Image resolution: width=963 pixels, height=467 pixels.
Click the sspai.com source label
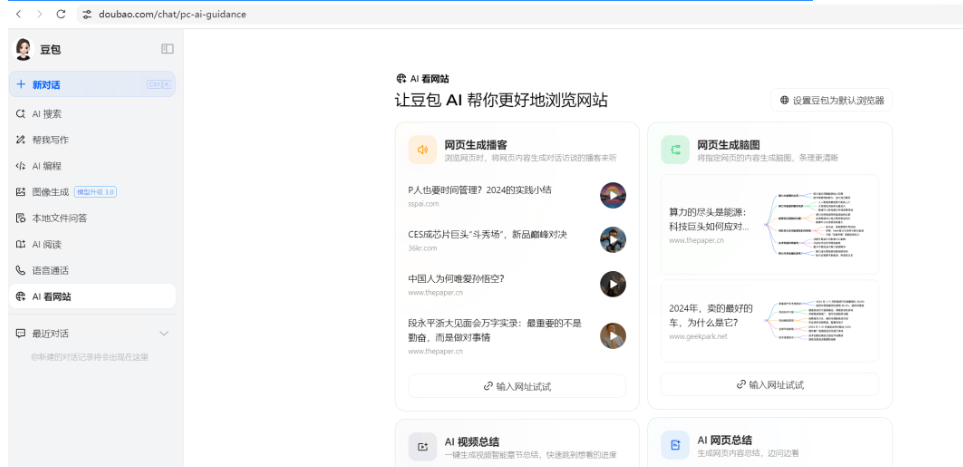click(x=424, y=203)
